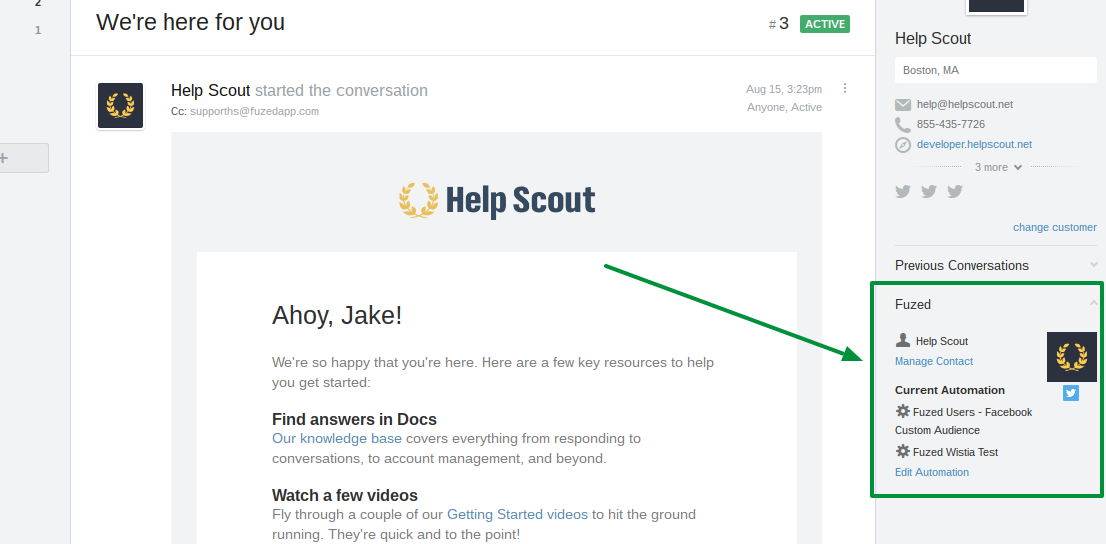Click the blue Twitter badge under Fuzed avatar
Image resolution: width=1106 pixels, height=544 pixels.
click(x=1071, y=393)
